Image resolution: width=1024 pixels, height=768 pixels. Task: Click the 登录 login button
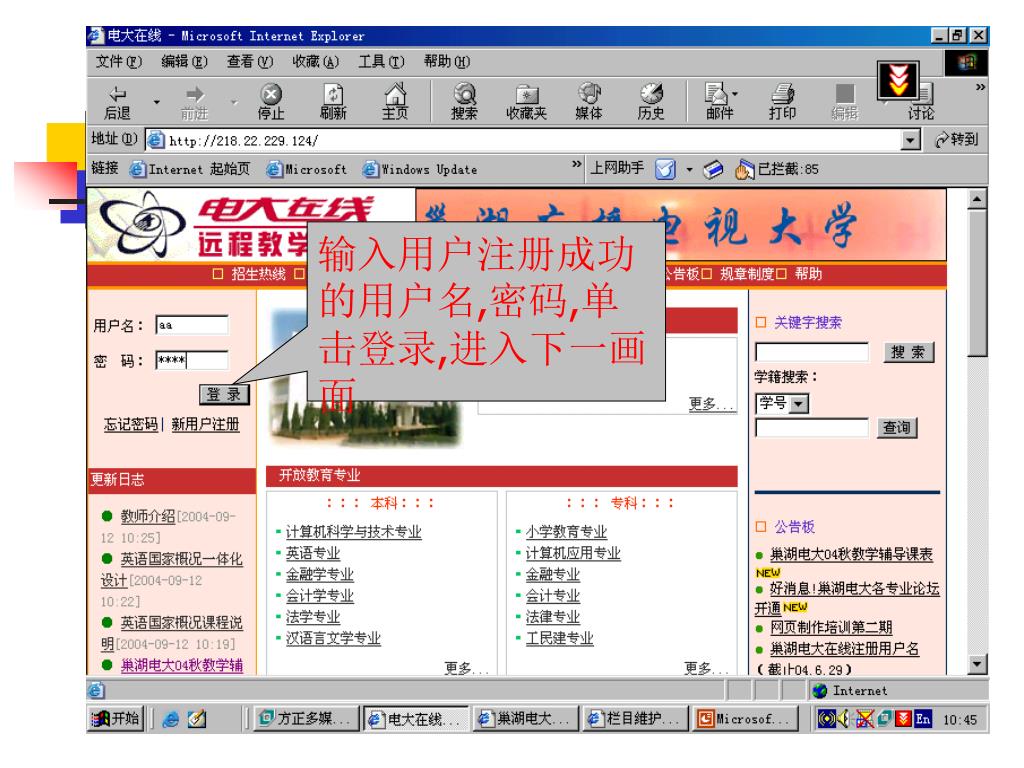coord(224,394)
